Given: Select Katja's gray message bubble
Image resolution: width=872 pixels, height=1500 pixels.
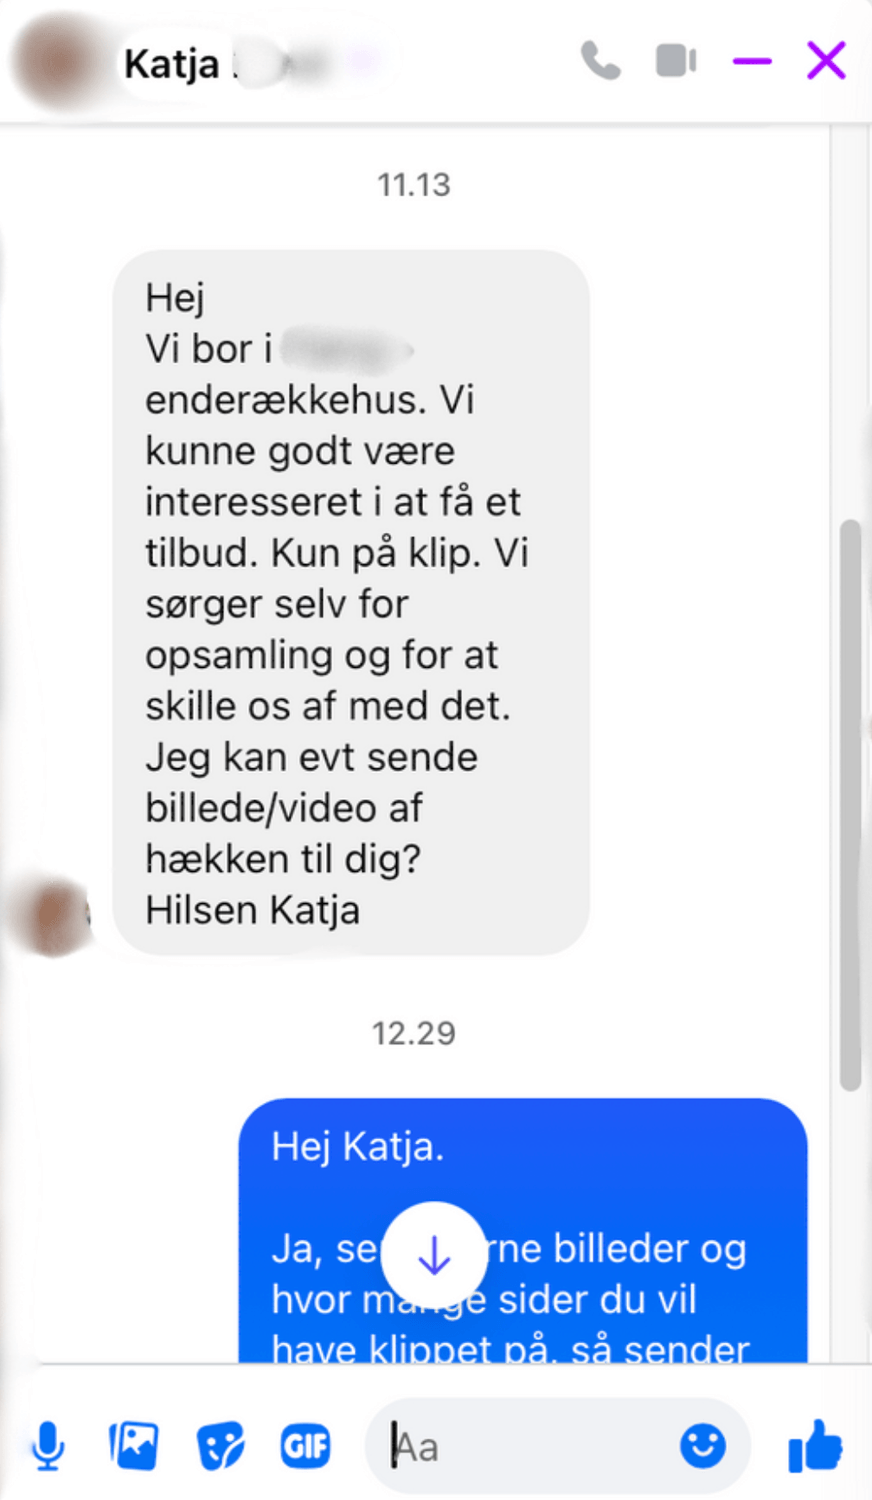Looking at the screenshot, I should point(351,603).
